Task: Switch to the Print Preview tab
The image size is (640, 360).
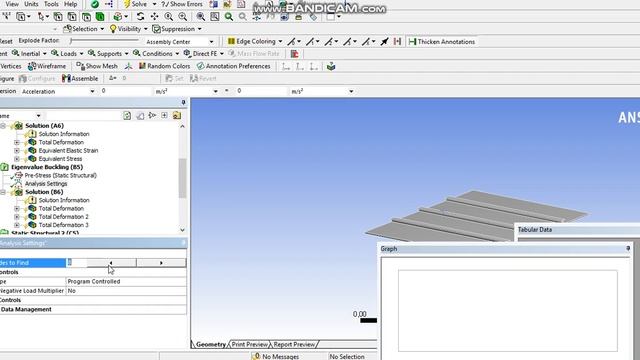Action: [x=249, y=344]
